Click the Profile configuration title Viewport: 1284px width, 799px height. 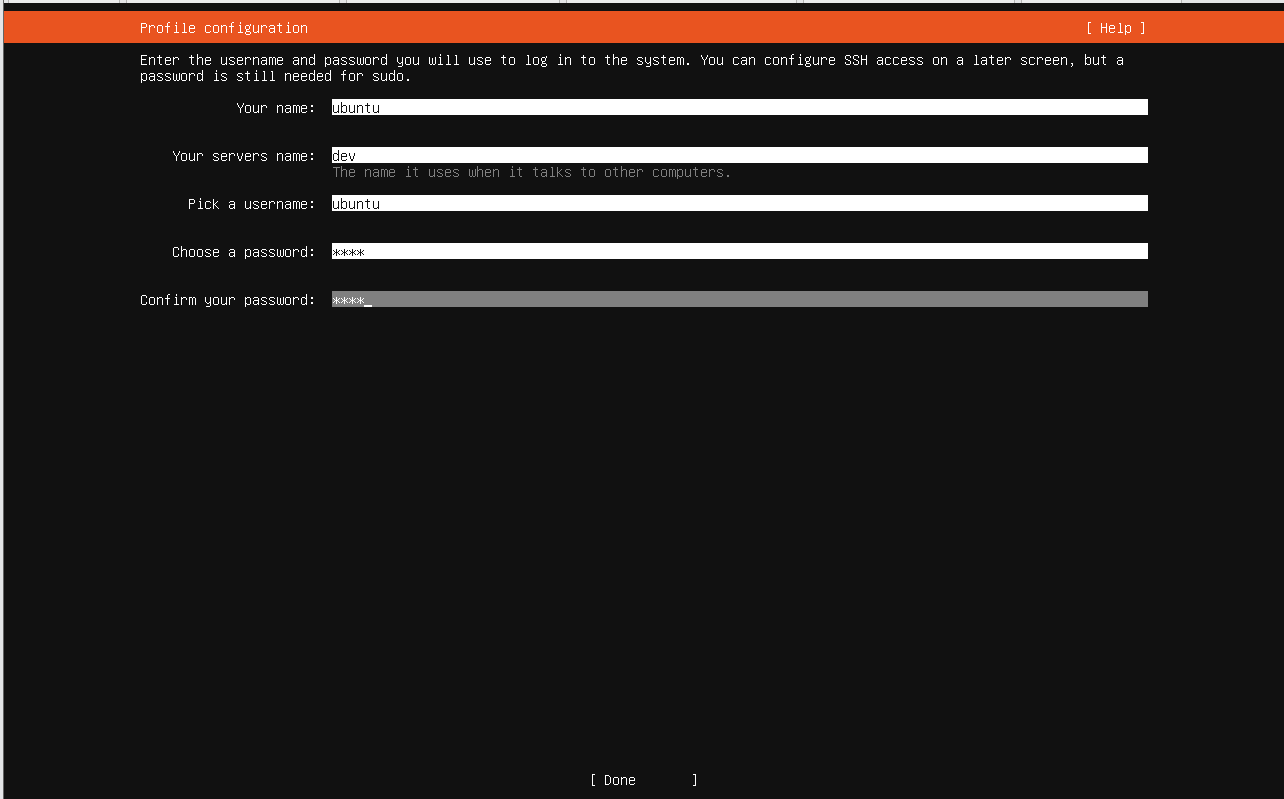tap(224, 28)
